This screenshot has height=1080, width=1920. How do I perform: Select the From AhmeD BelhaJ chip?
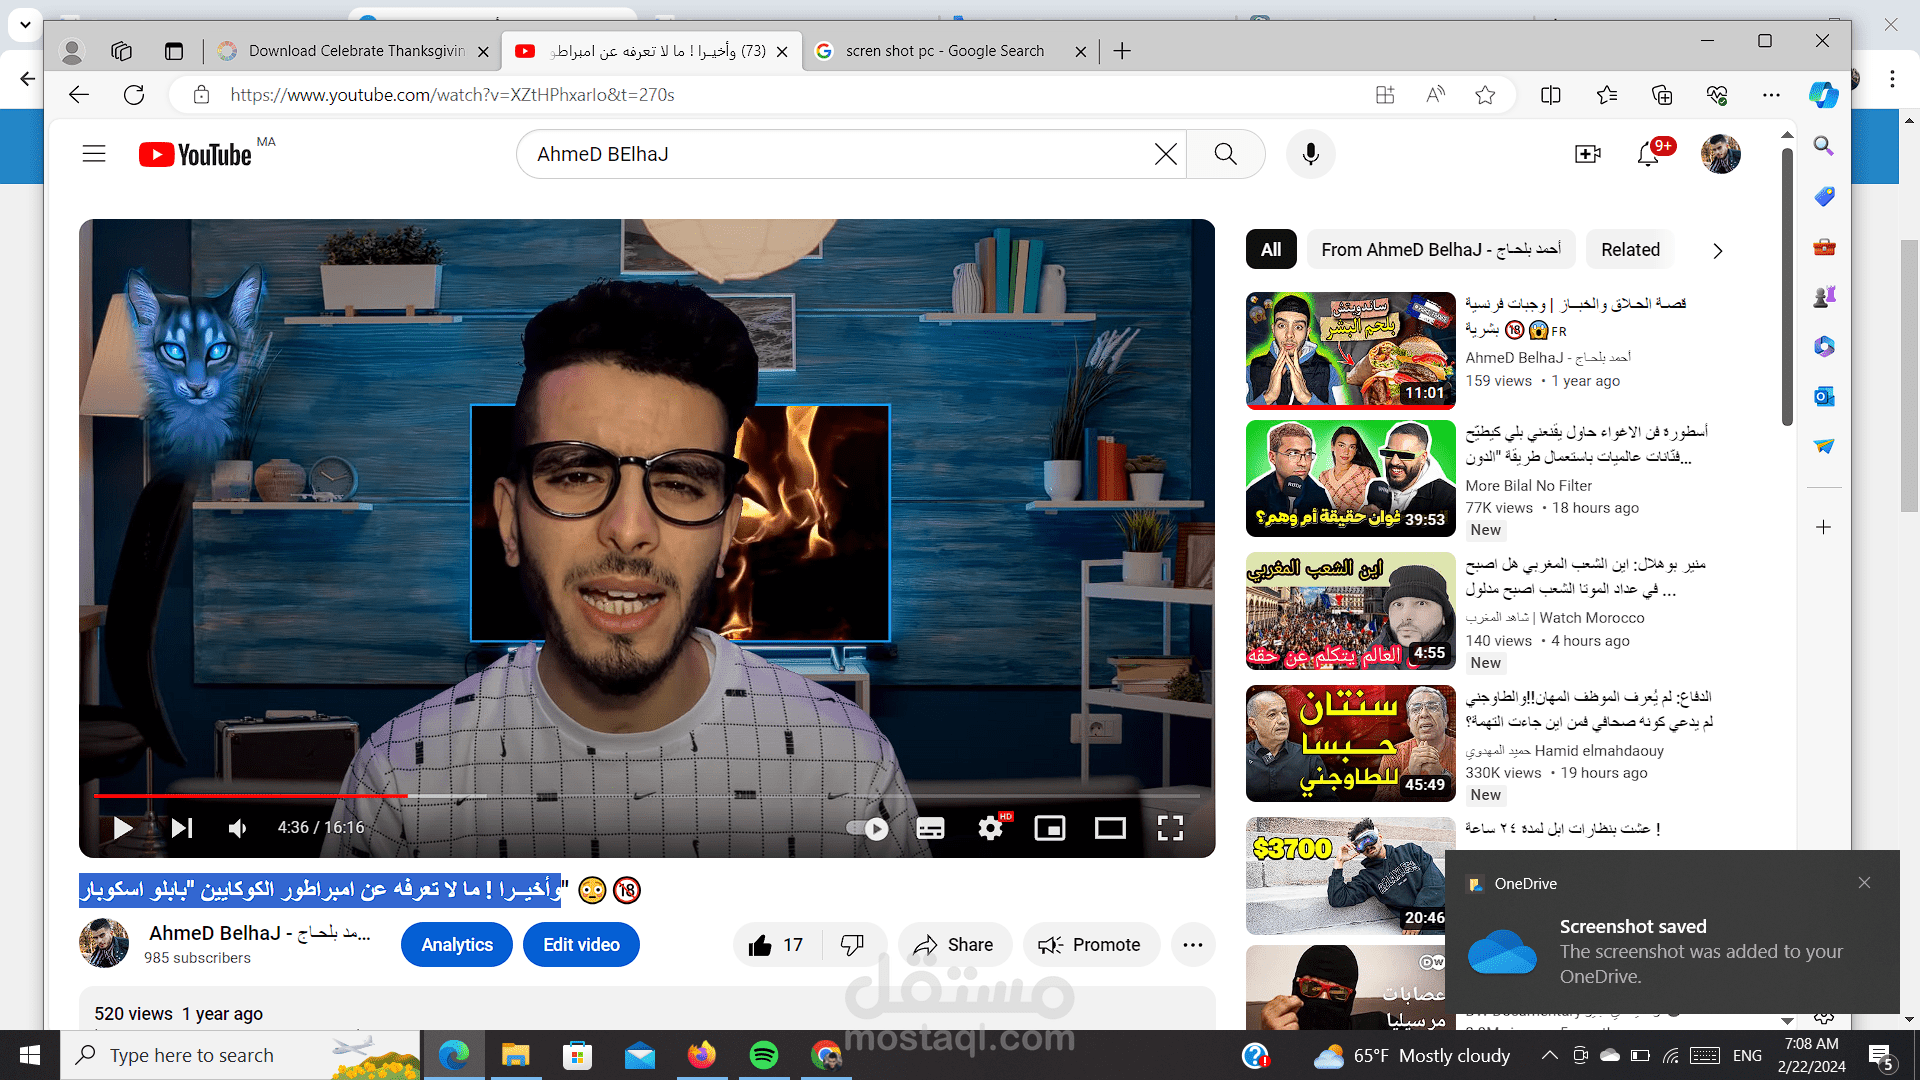pyautogui.click(x=1441, y=250)
